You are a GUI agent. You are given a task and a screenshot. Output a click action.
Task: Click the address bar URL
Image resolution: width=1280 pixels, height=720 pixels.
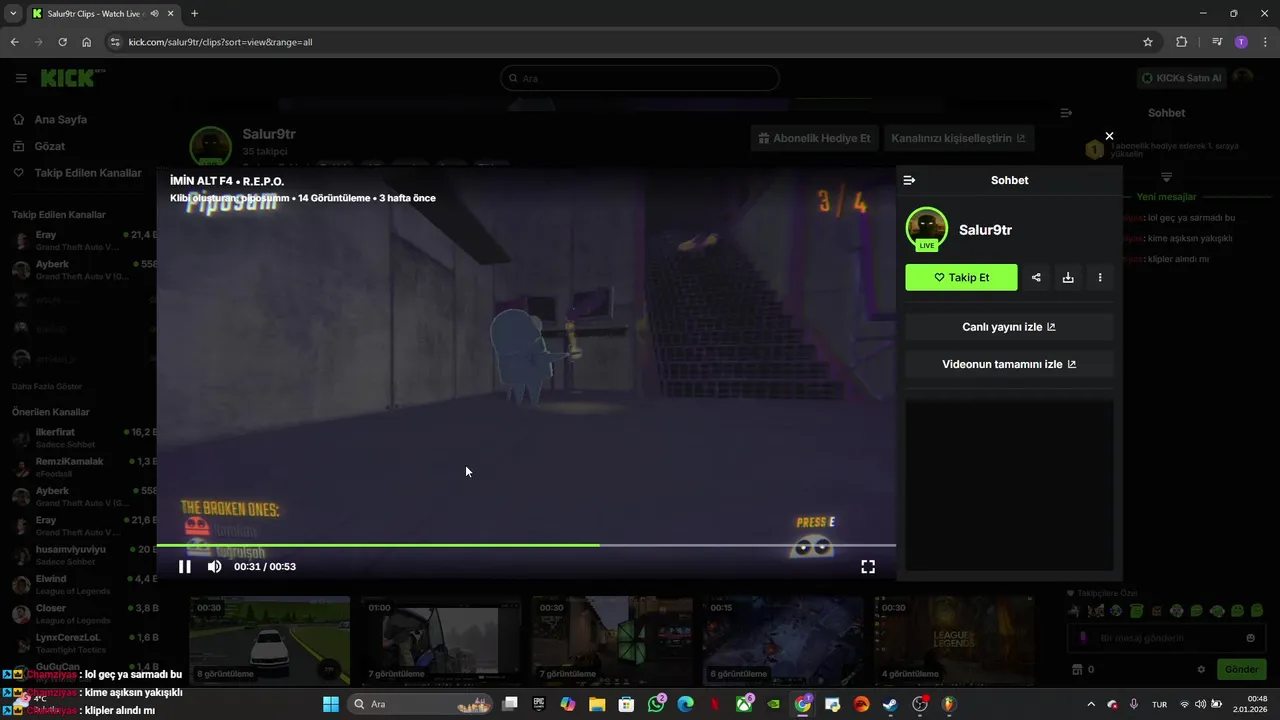pos(220,42)
